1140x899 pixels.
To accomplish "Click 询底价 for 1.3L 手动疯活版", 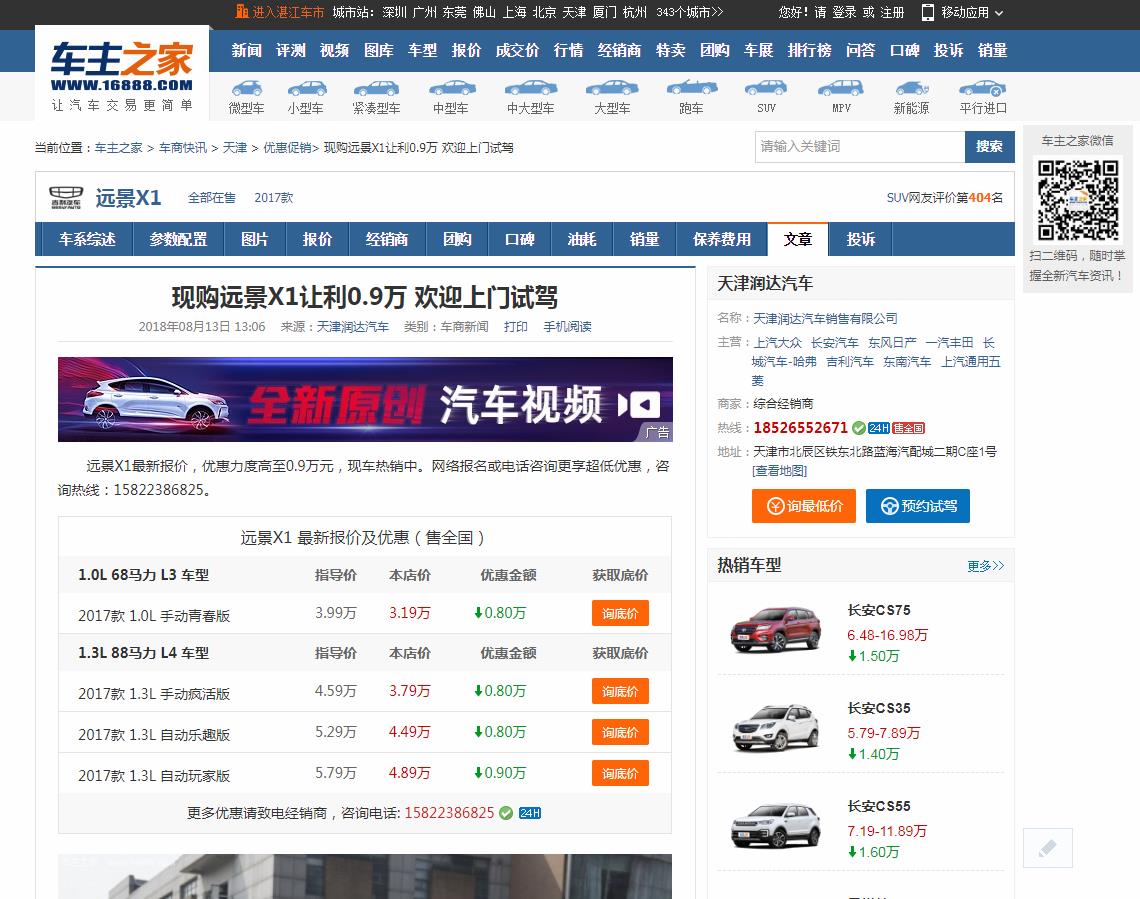I will coord(620,691).
